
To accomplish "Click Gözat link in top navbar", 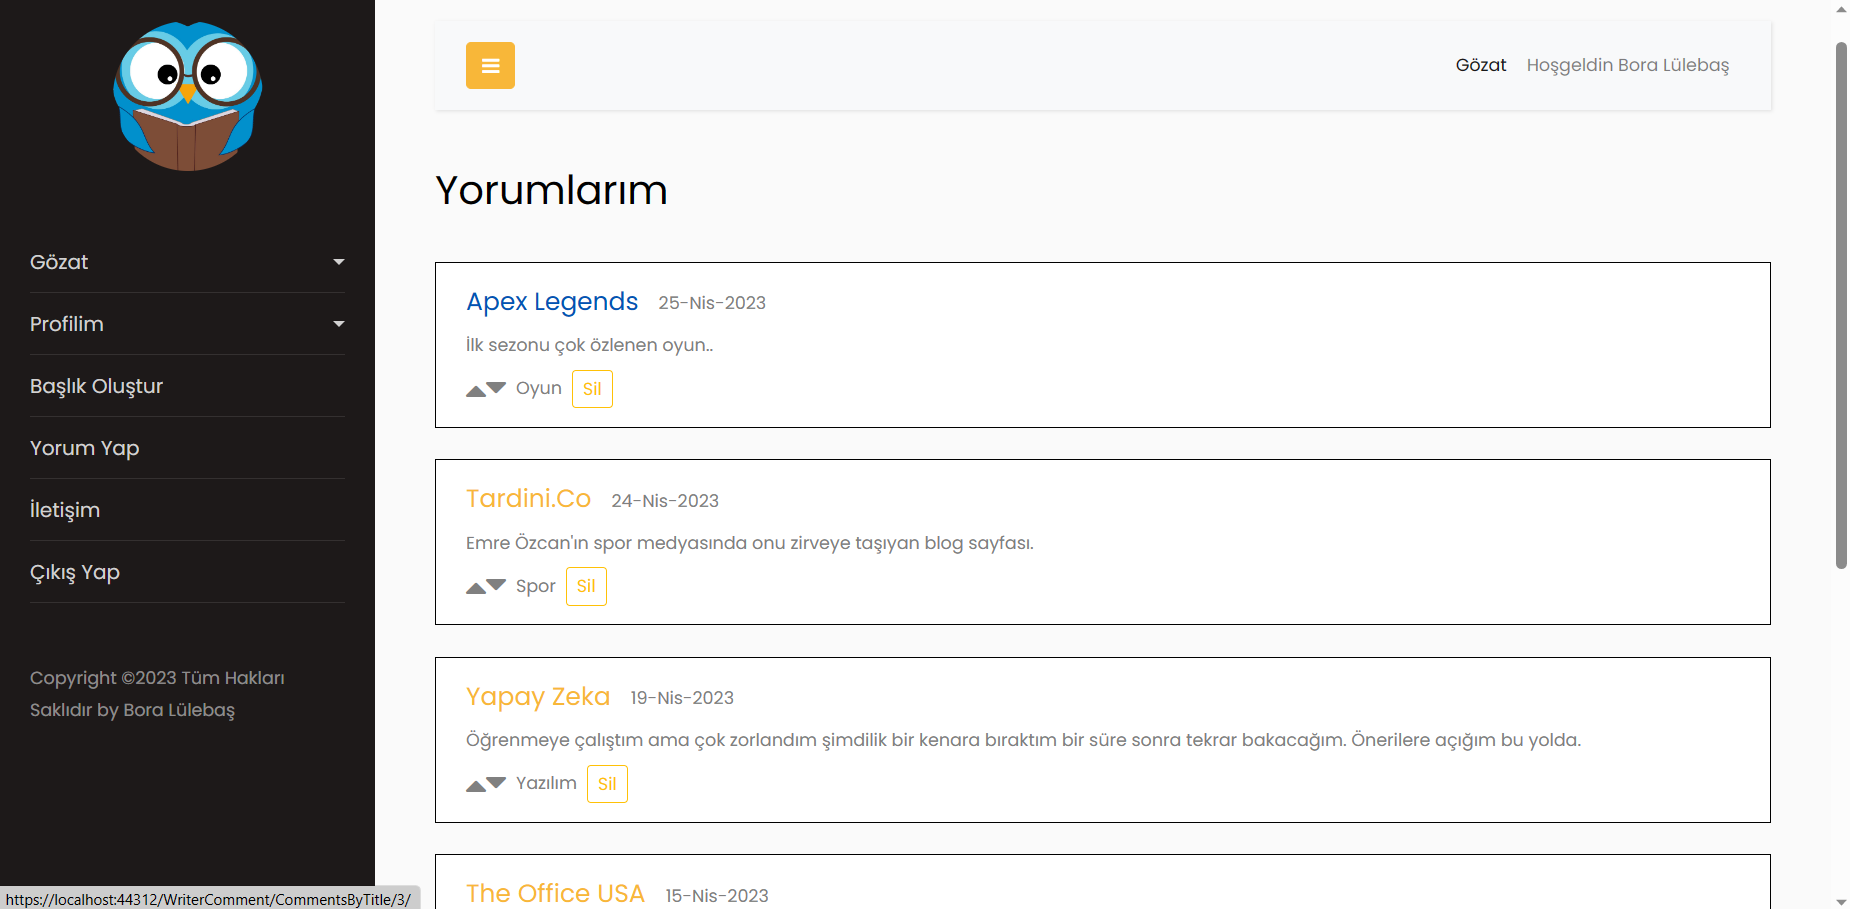I will coord(1481,65).
